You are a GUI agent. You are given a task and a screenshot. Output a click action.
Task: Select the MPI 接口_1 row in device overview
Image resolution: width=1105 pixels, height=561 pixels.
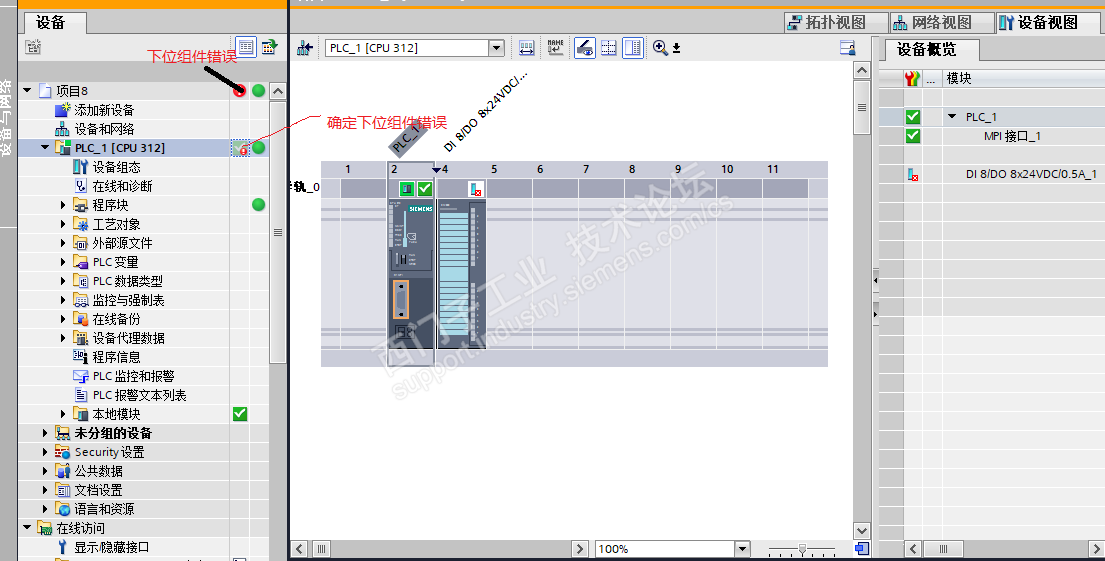(1012, 136)
